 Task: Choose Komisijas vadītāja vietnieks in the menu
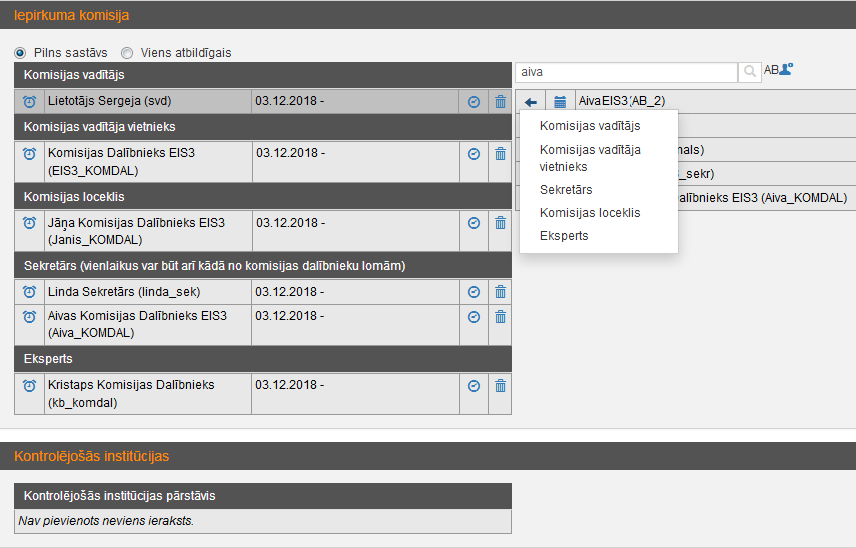[590, 158]
